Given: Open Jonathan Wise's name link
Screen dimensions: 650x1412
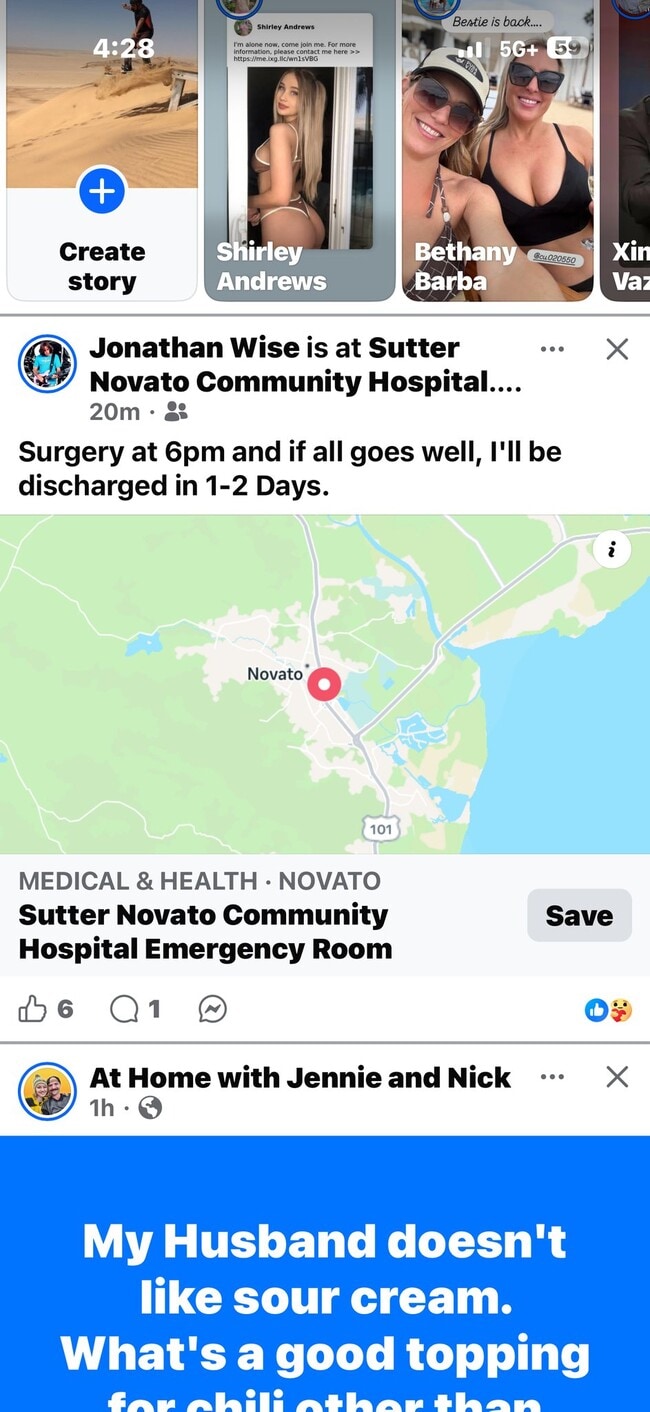Looking at the screenshot, I should pos(194,348).
